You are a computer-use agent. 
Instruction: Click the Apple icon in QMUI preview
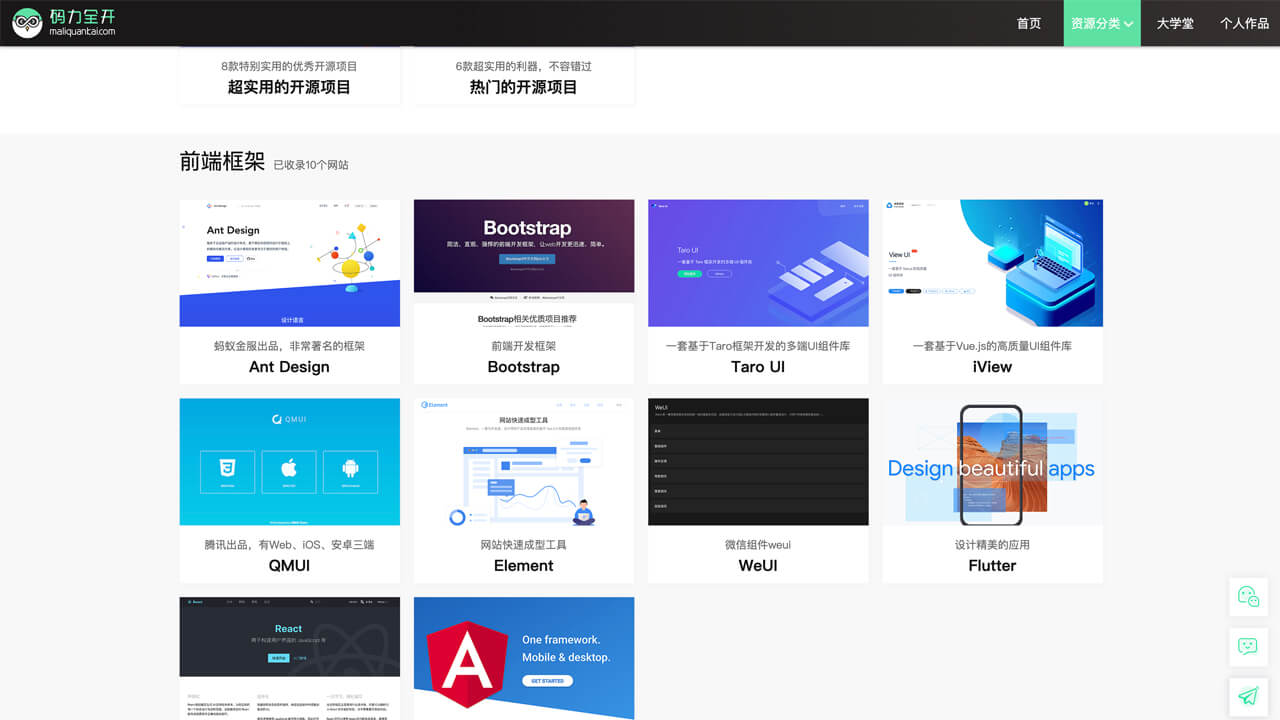[289, 471]
